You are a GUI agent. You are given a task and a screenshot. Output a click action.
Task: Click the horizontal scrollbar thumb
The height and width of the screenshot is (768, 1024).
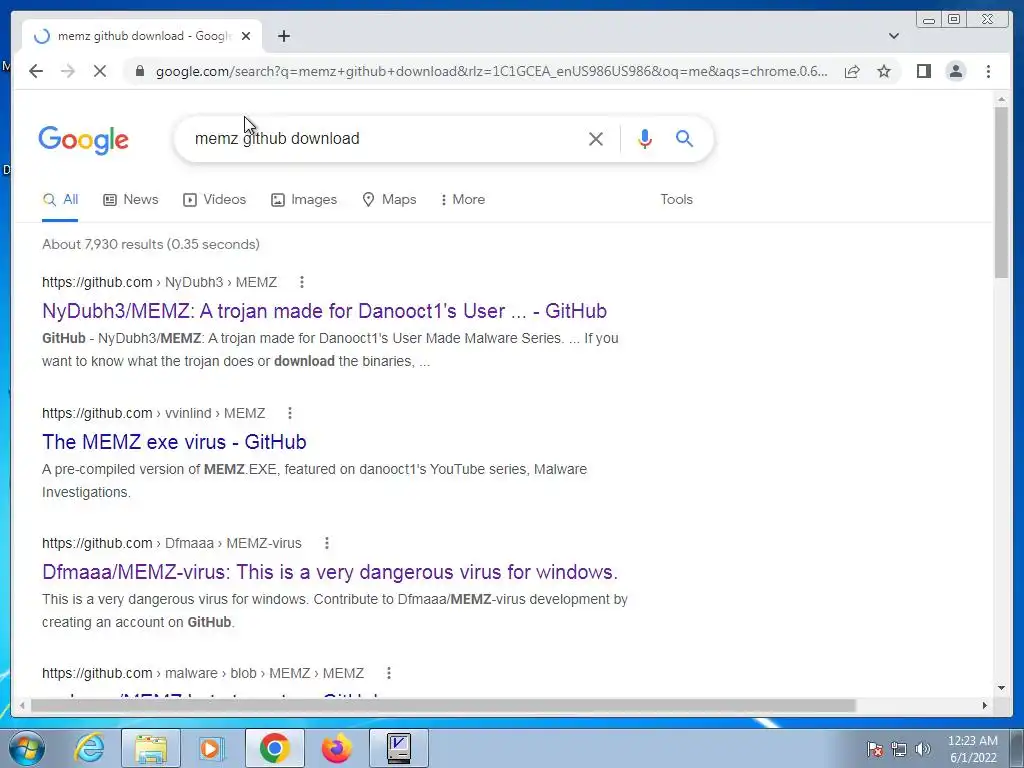pyautogui.click(x=443, y=705)
